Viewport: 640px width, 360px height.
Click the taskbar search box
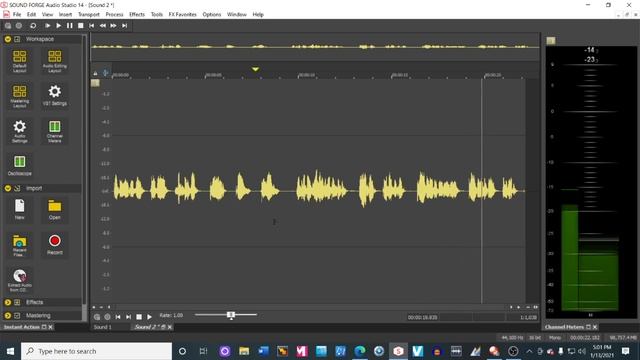pyautogui.click(x=97, y=351)
